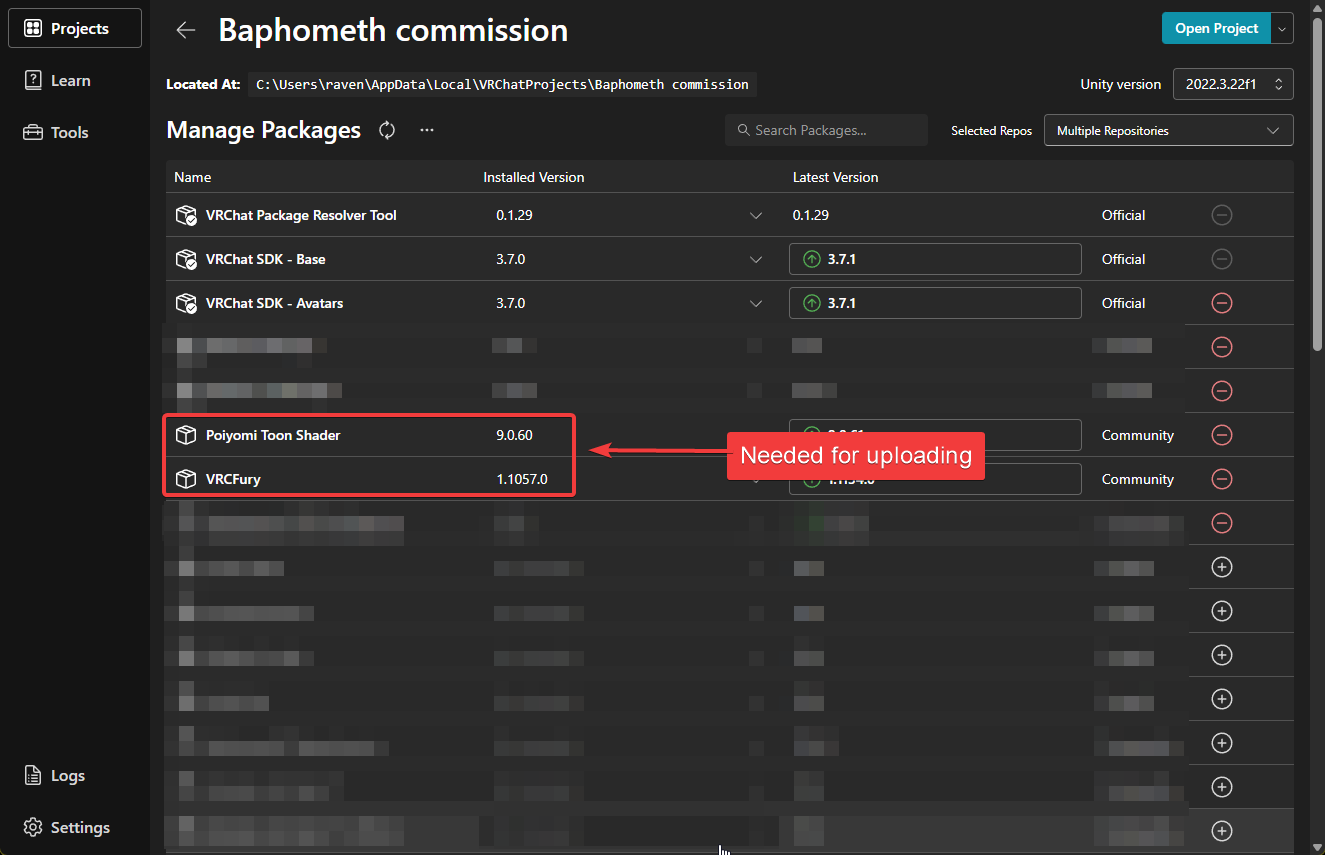Click the greyed remove icon for SDK - Base
1325x855 pixels.
point(1221,259)
